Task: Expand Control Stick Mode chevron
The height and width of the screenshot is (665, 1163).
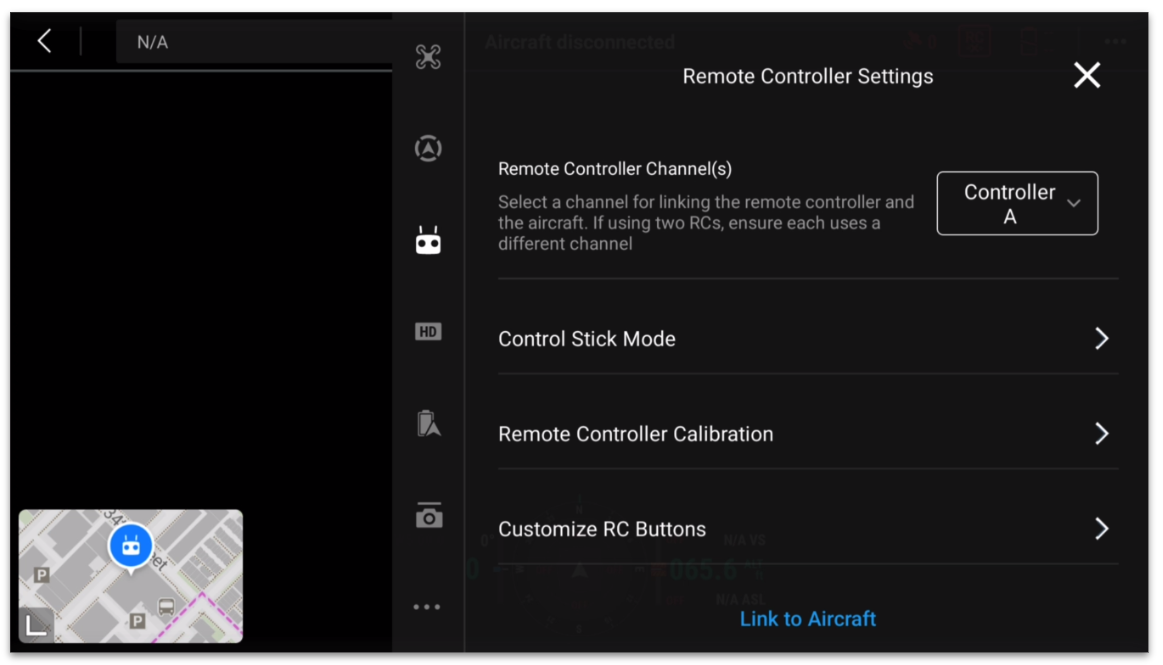Action: click(1101, 339)
